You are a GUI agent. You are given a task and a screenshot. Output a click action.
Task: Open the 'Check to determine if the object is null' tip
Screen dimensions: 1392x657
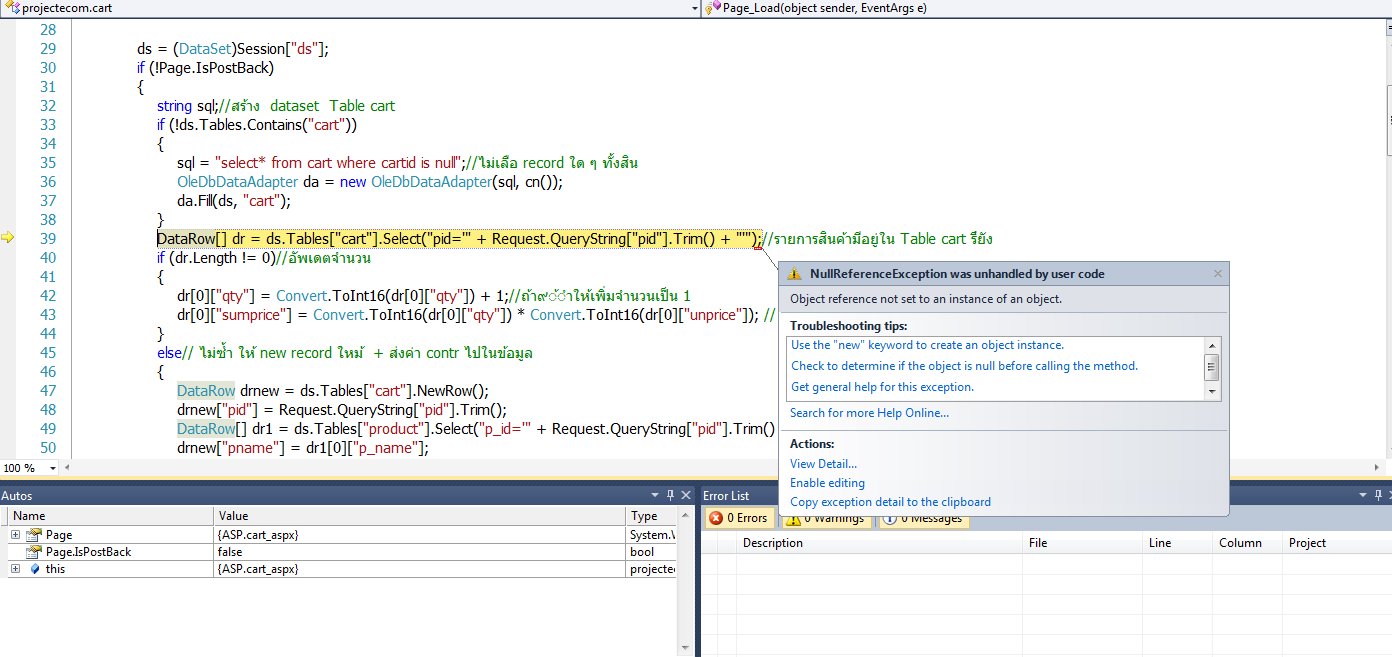coord(964,366)
